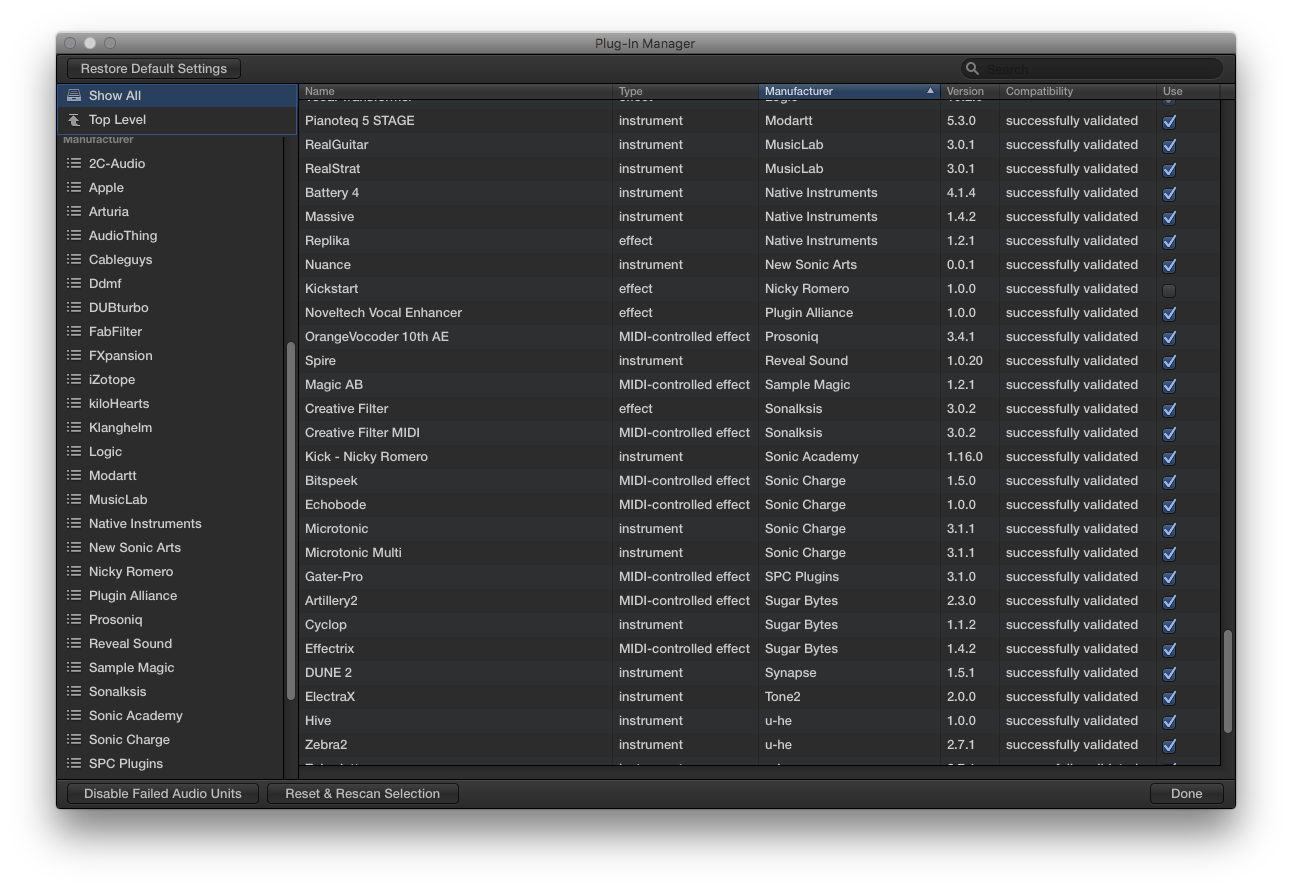The height and width of the screenshot is (889, 1292).
Task: Select Show All in sidebar
Action: pyautogui.click(x=177, y=96)
